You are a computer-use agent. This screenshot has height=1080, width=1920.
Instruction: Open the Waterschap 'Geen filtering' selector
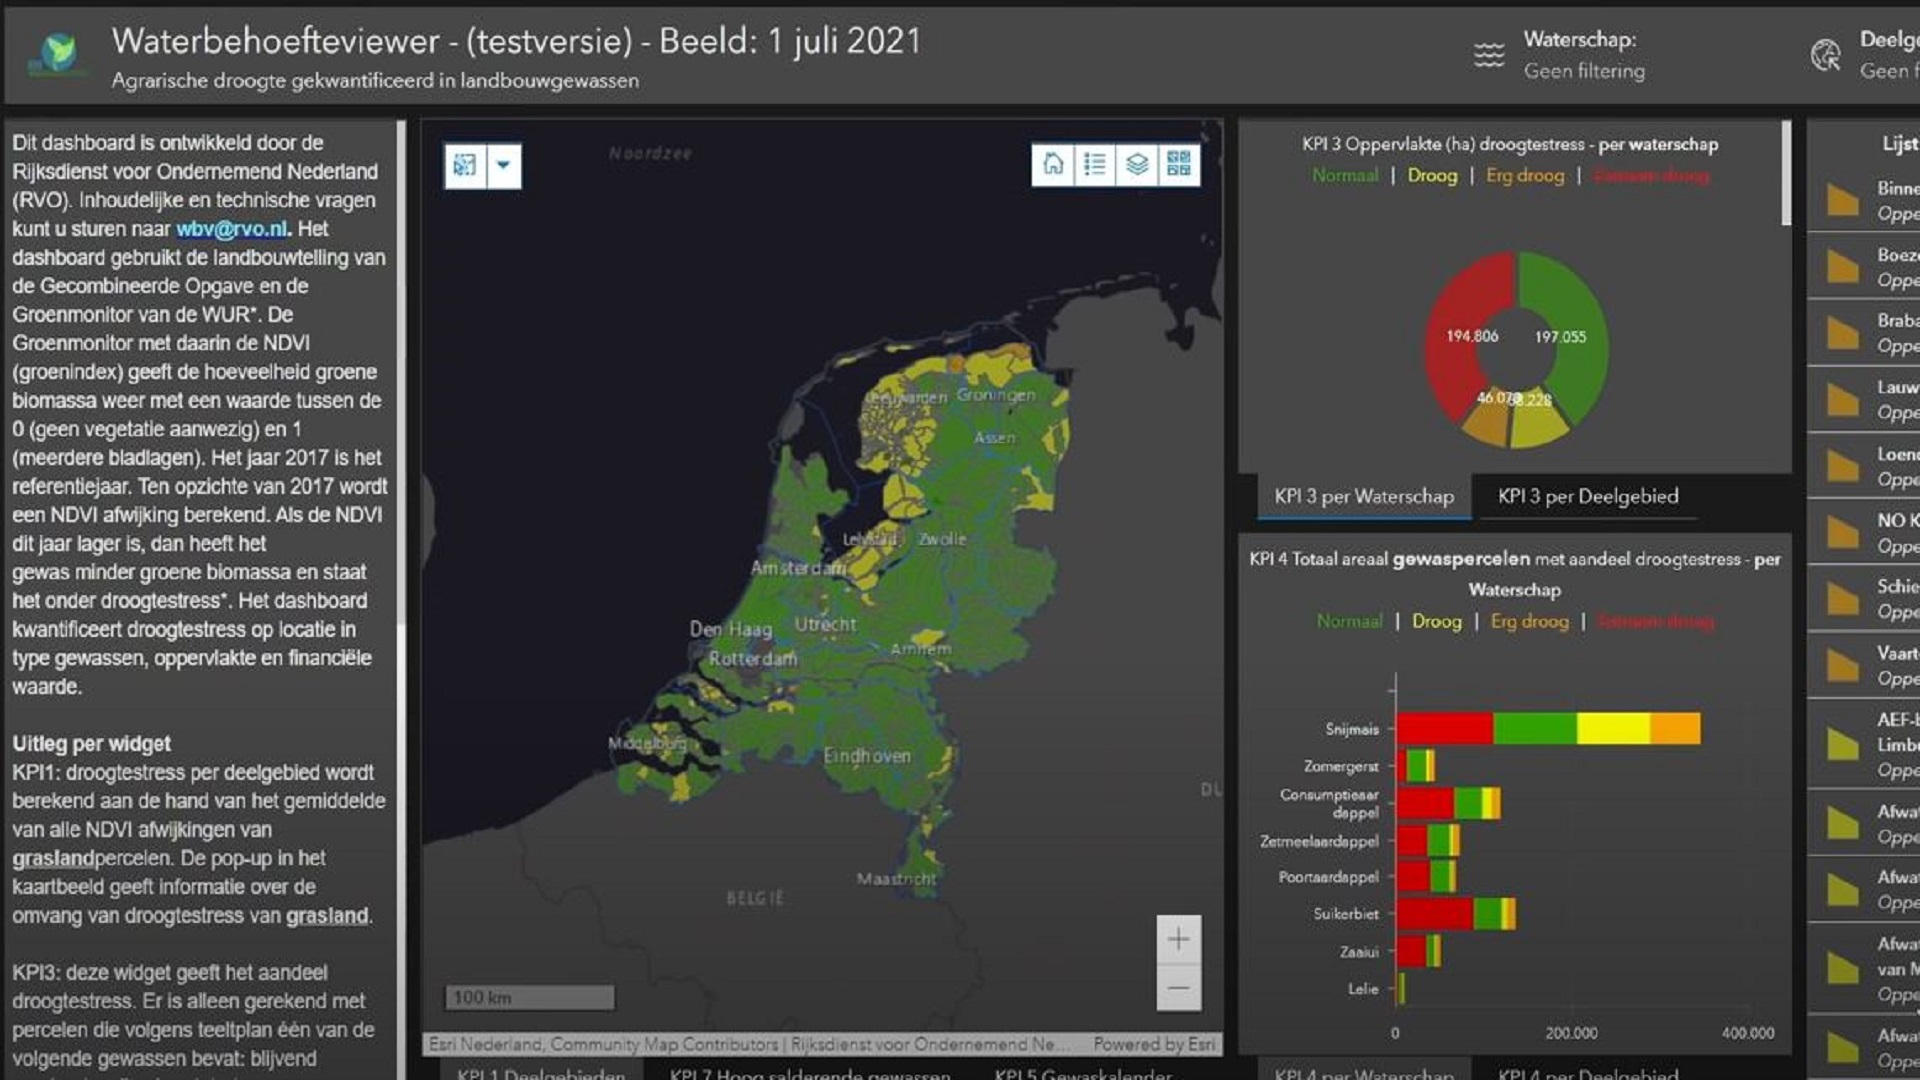tap(1583, 71)
